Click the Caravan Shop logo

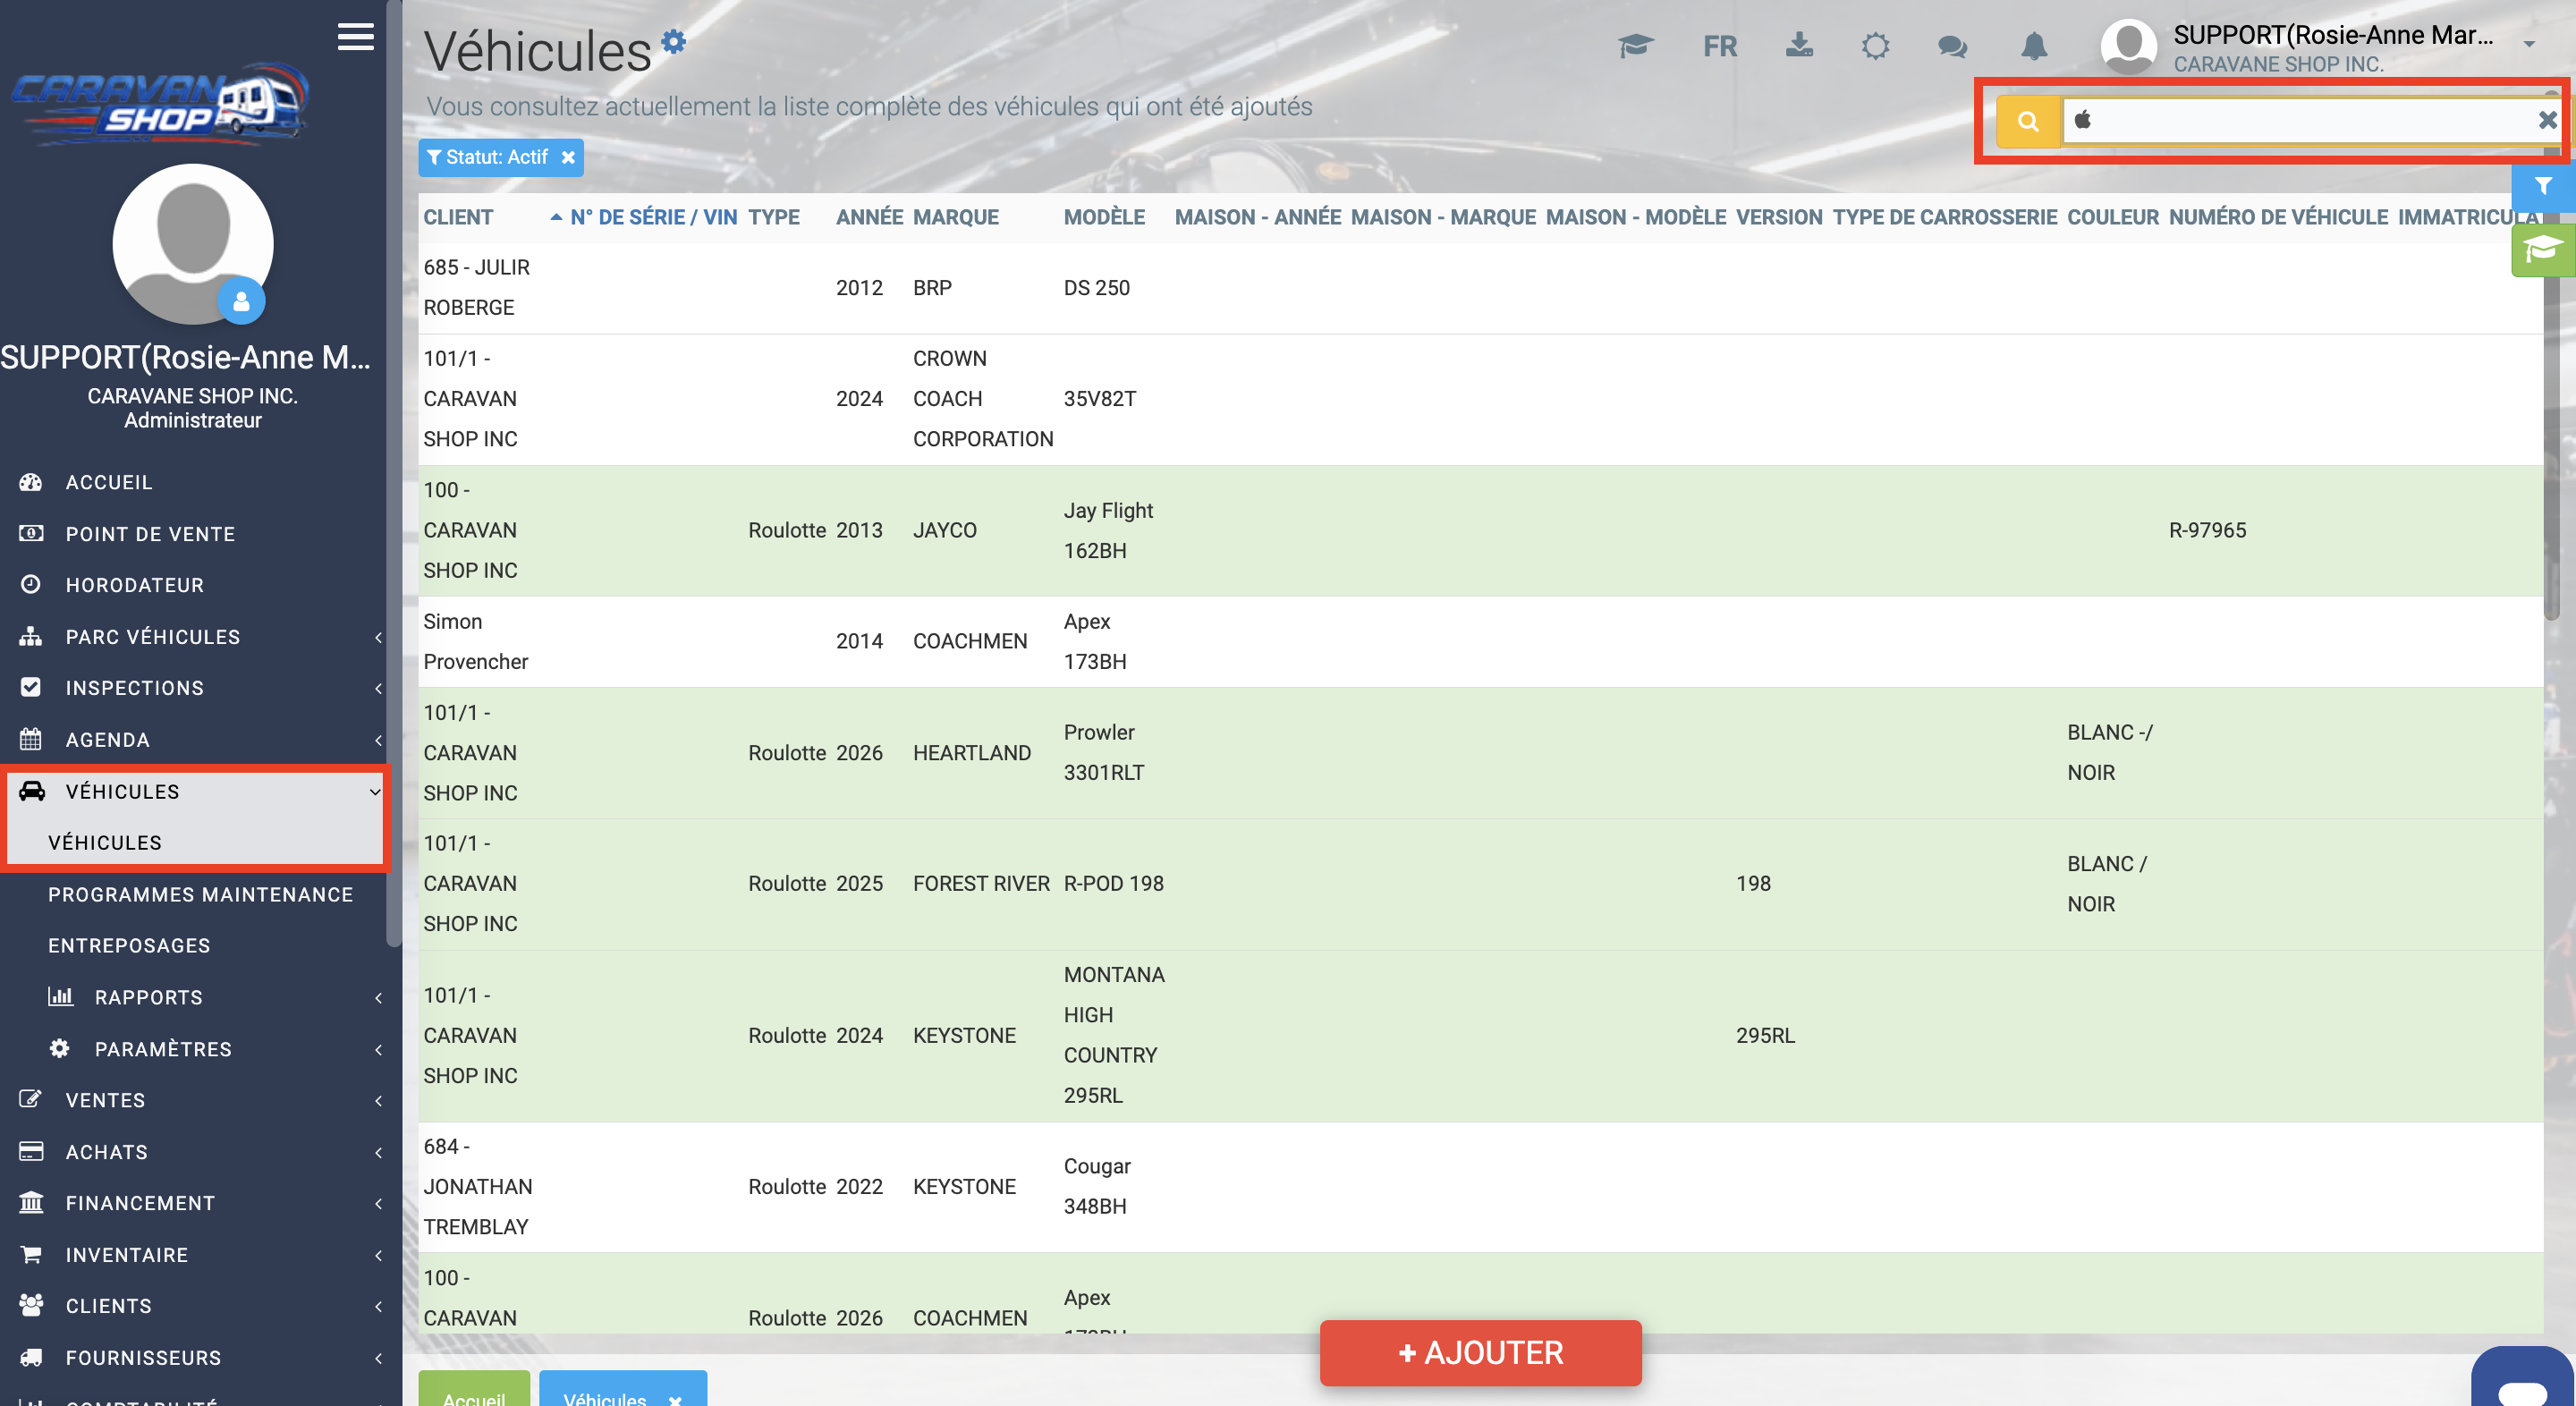pyautogui.click(x=160, y=103)
